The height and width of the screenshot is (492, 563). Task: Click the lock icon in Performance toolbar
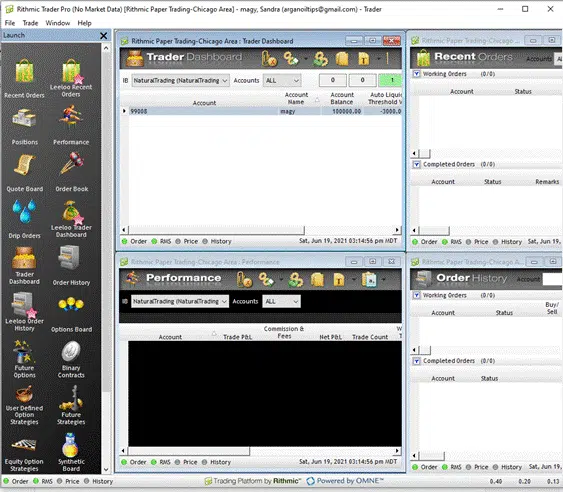pos(339,279)
